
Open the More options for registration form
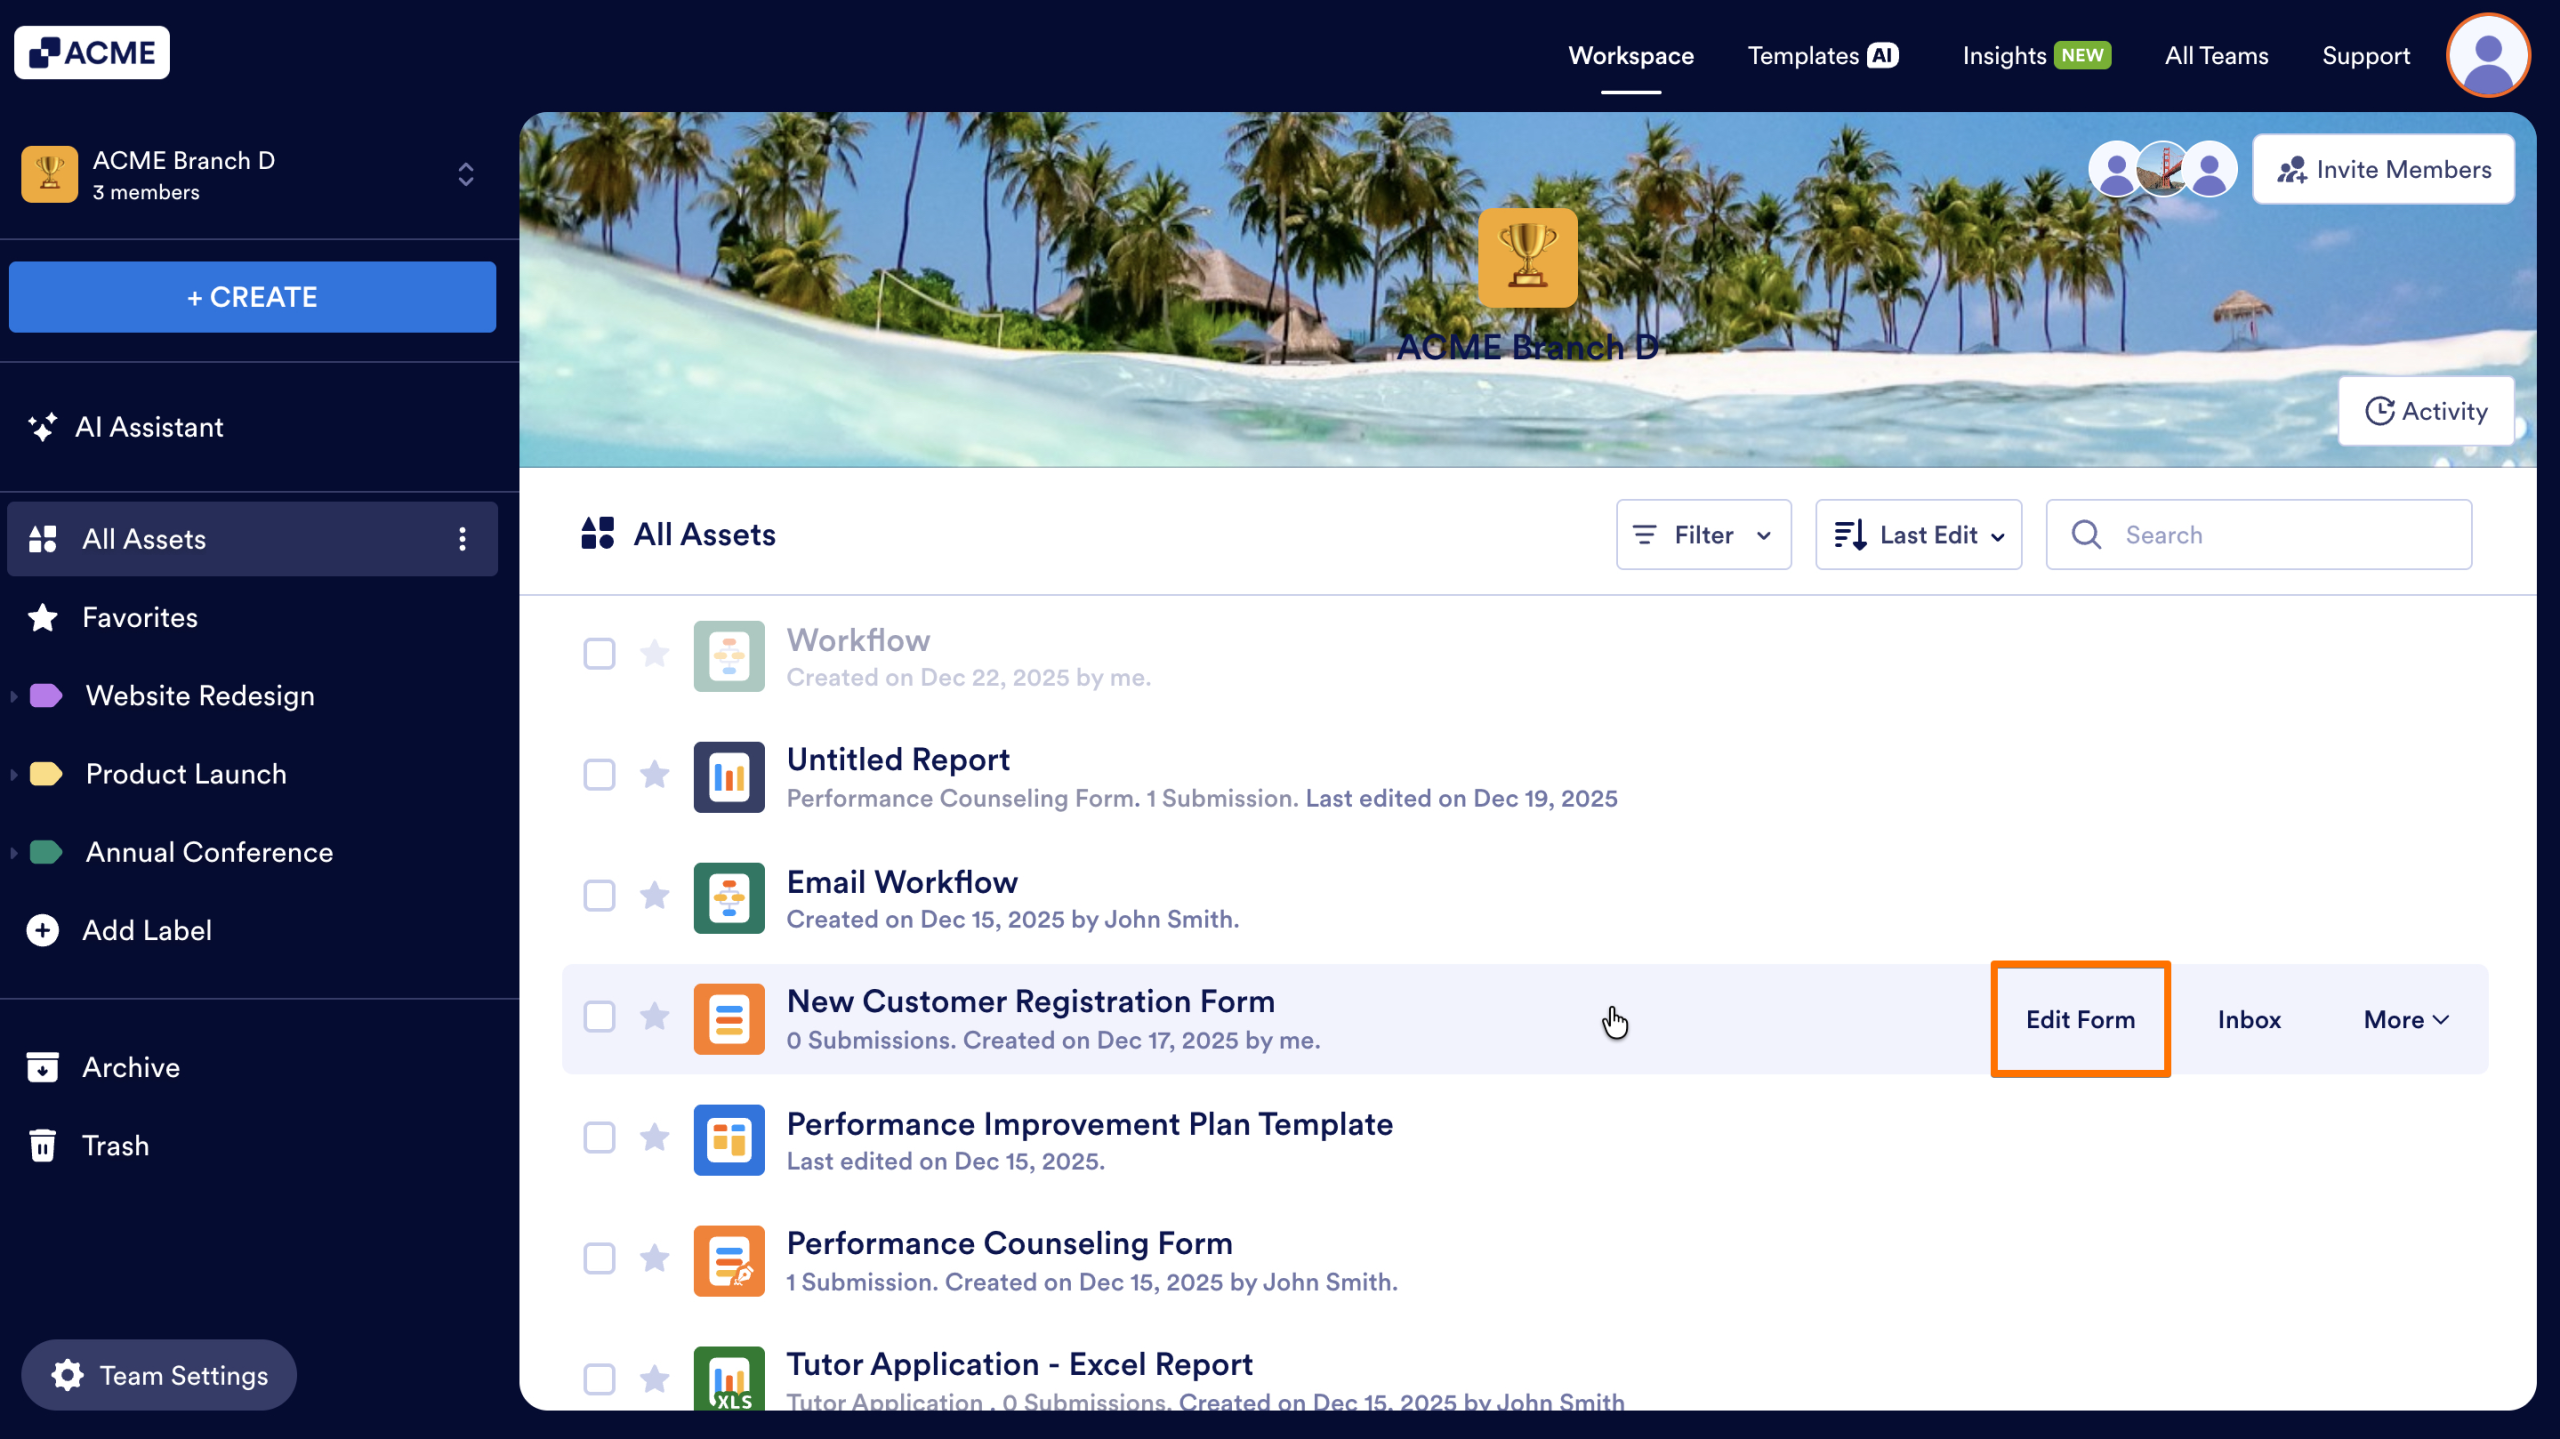(2405, 1019)
